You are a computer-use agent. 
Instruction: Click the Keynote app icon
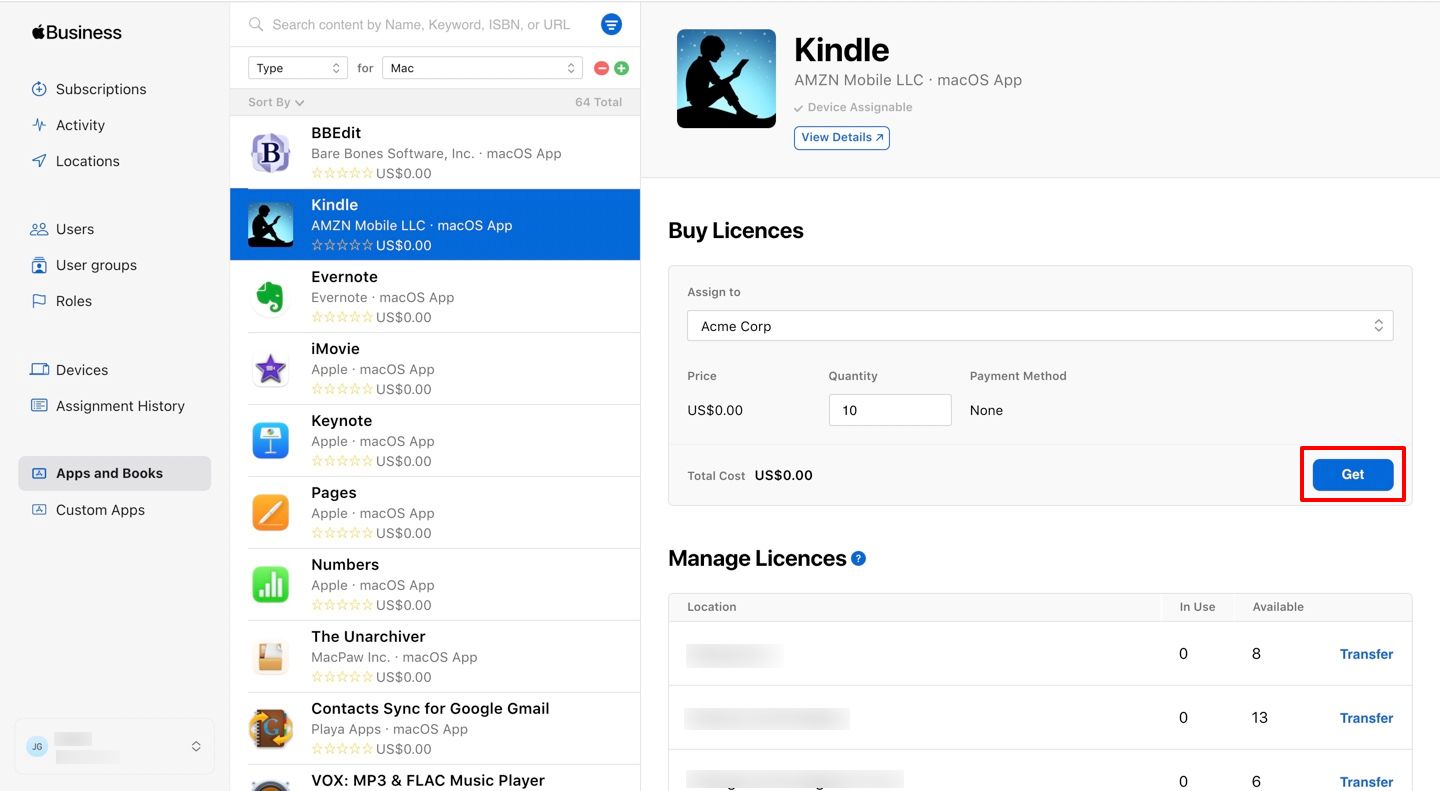click(270, 441)
